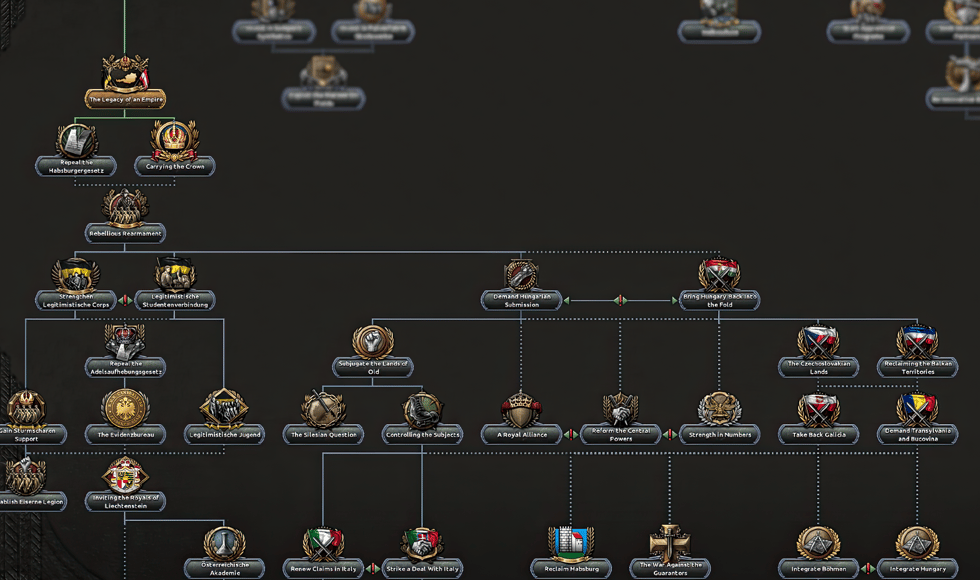Choose Strike a Deal With Italy focus
This screenshot has width=980, height=580.
click(422, 552)
